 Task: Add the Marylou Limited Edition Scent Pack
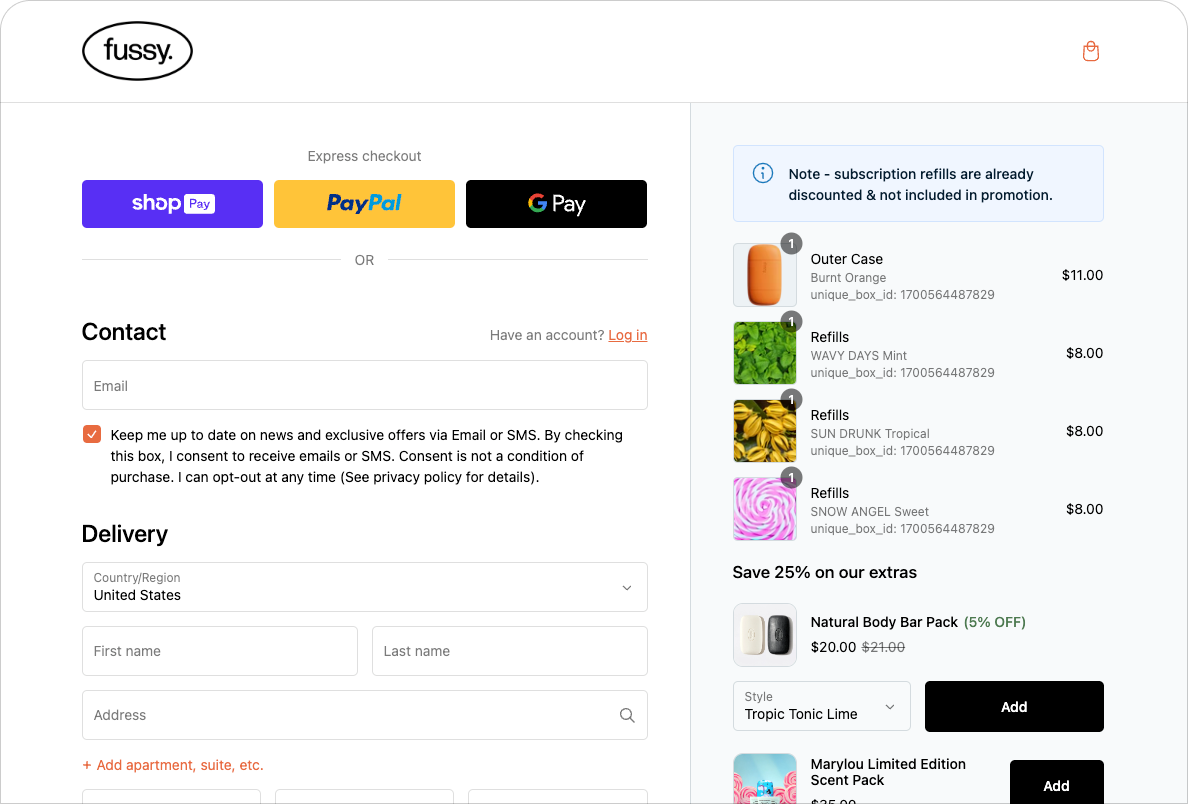1056,784
